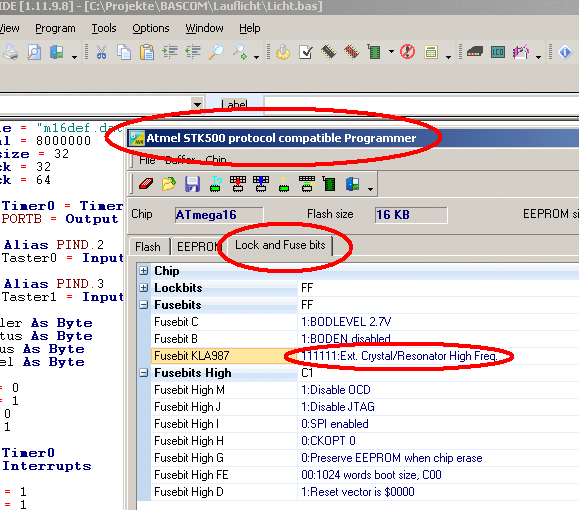
Task: Open the Help menu
Action: coord(250,28)
